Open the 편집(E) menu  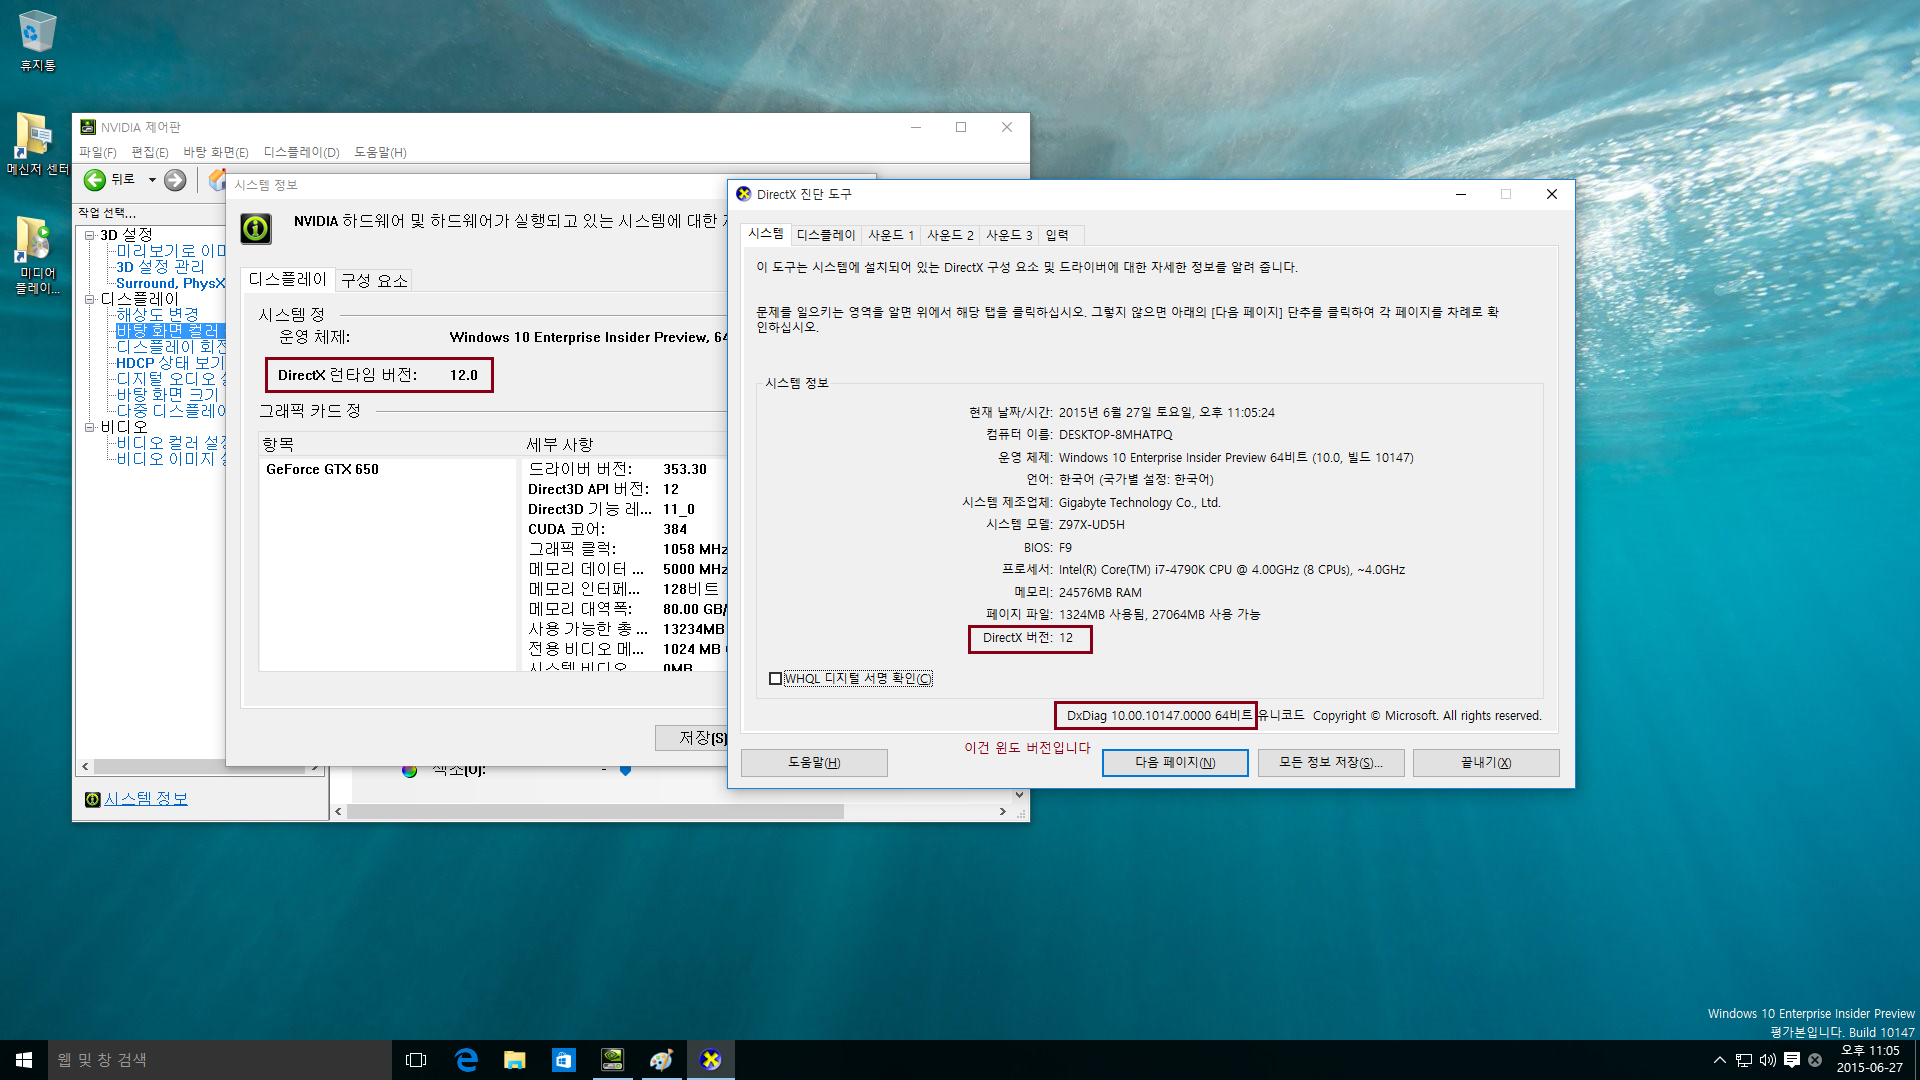(150, 152)
